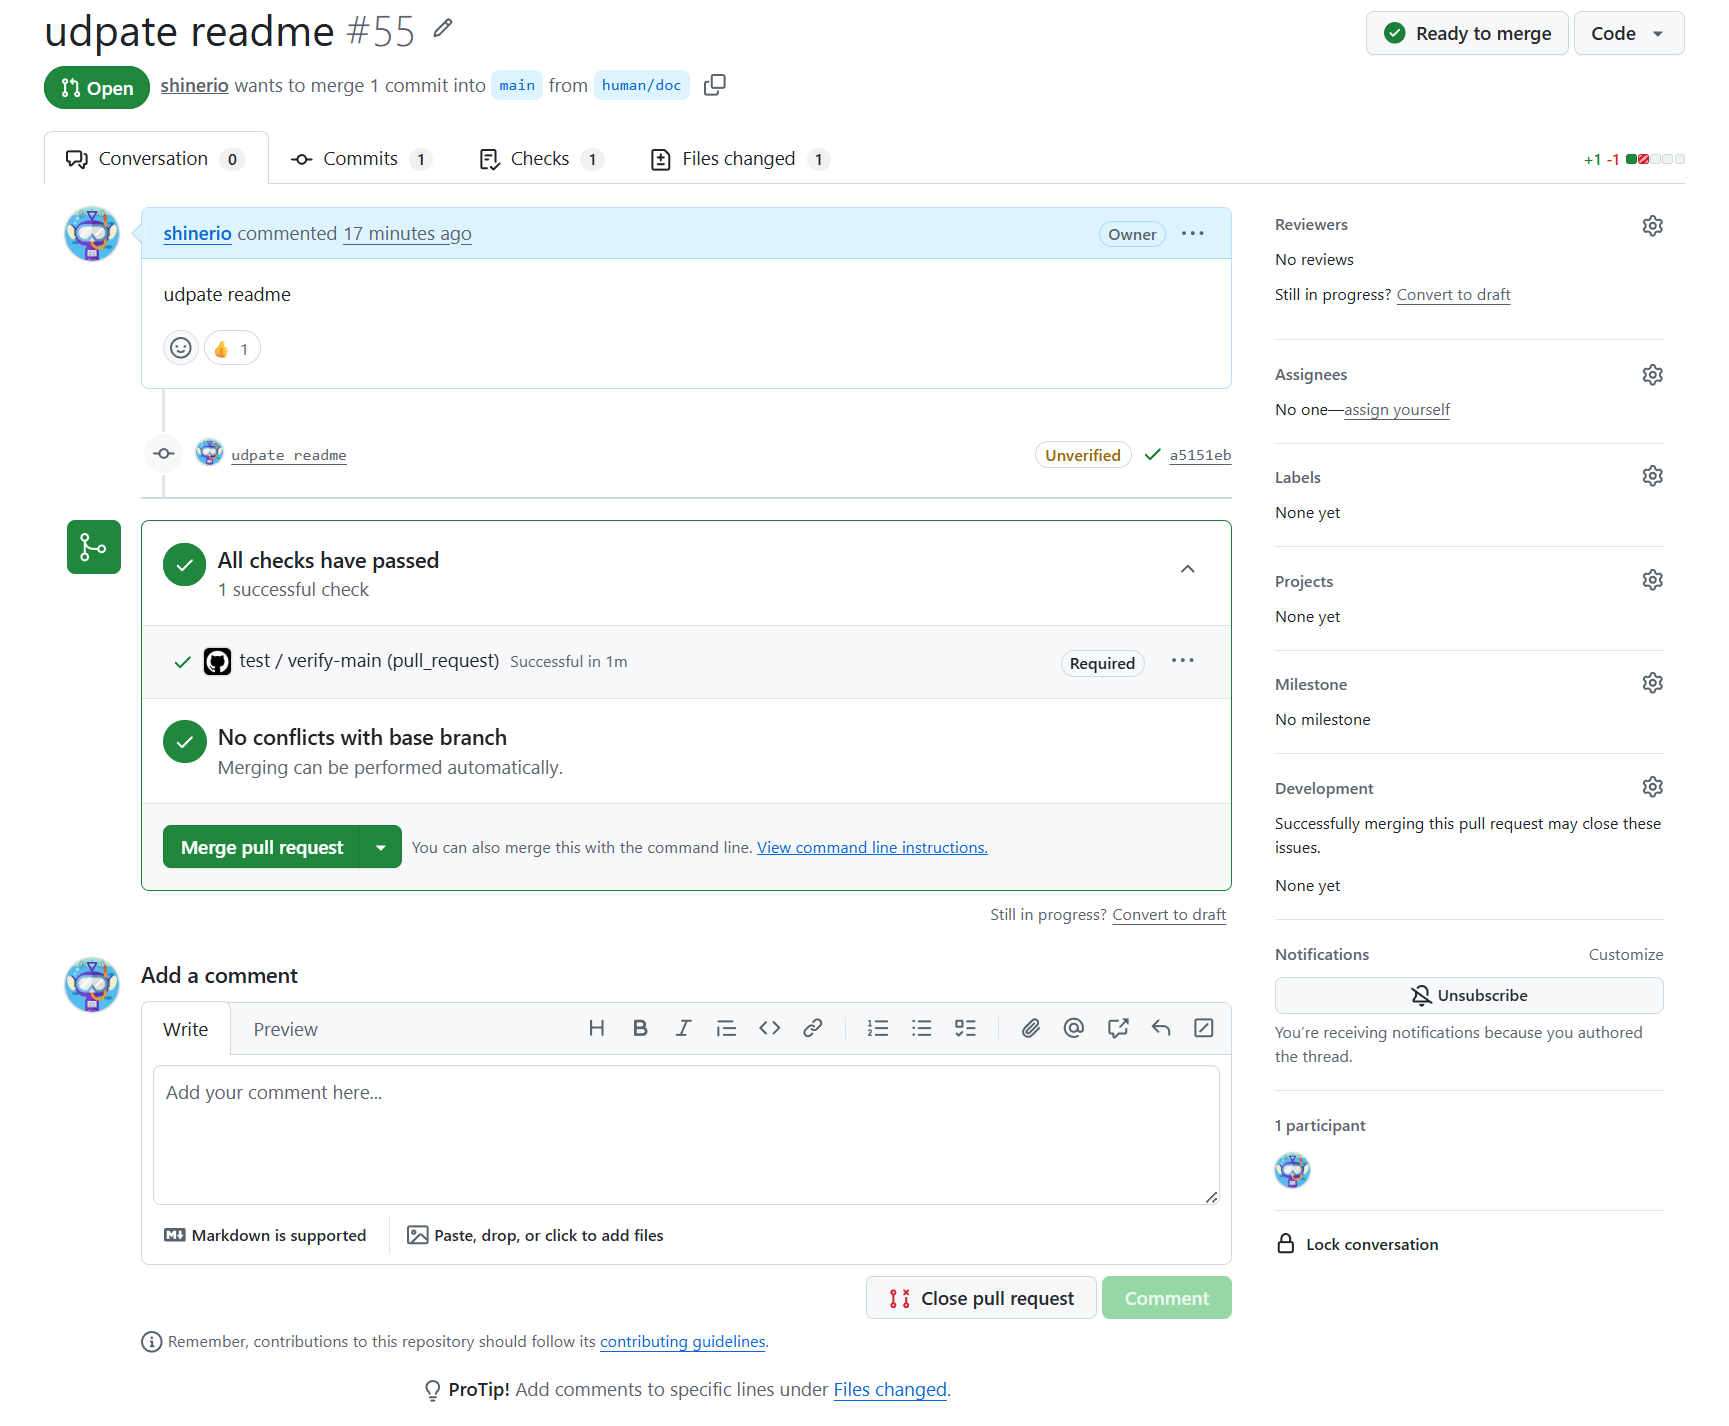The height and width of the screenshot is (1426, 1729).
Task: Click the attach files paperclip icon
Action: coord(1030,1028)
